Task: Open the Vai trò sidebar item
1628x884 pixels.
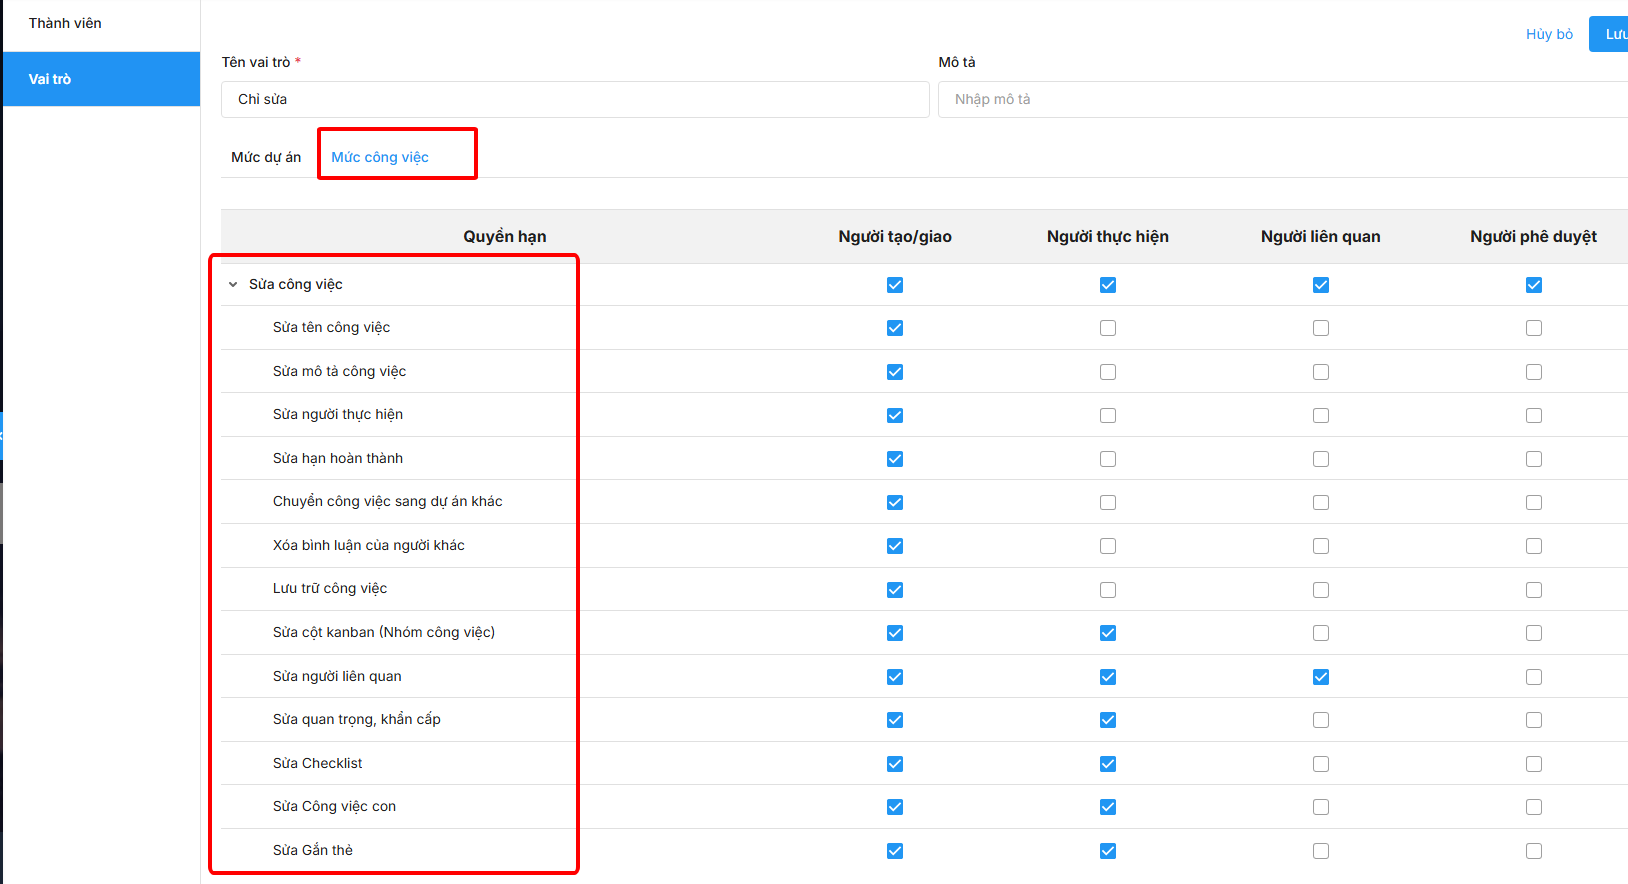Action: pos(50,79)
